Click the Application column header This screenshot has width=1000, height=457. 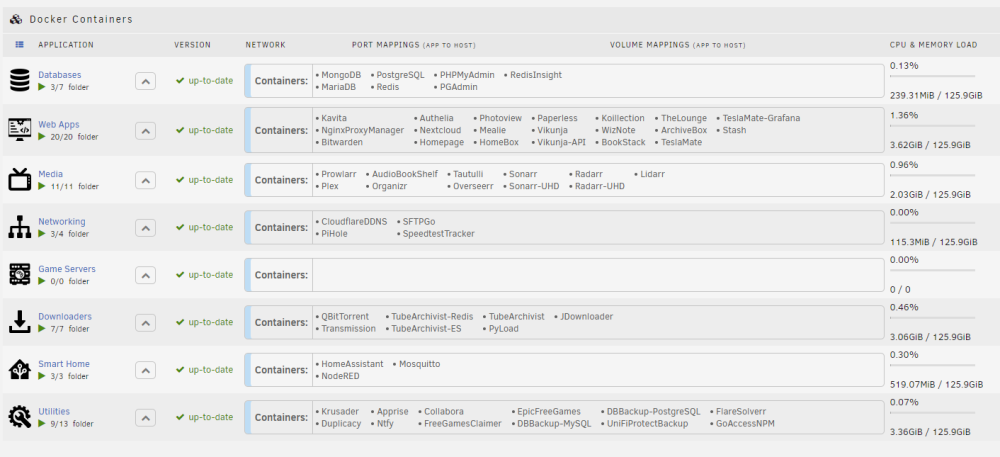pyautogui.click(x=66, y=45)
